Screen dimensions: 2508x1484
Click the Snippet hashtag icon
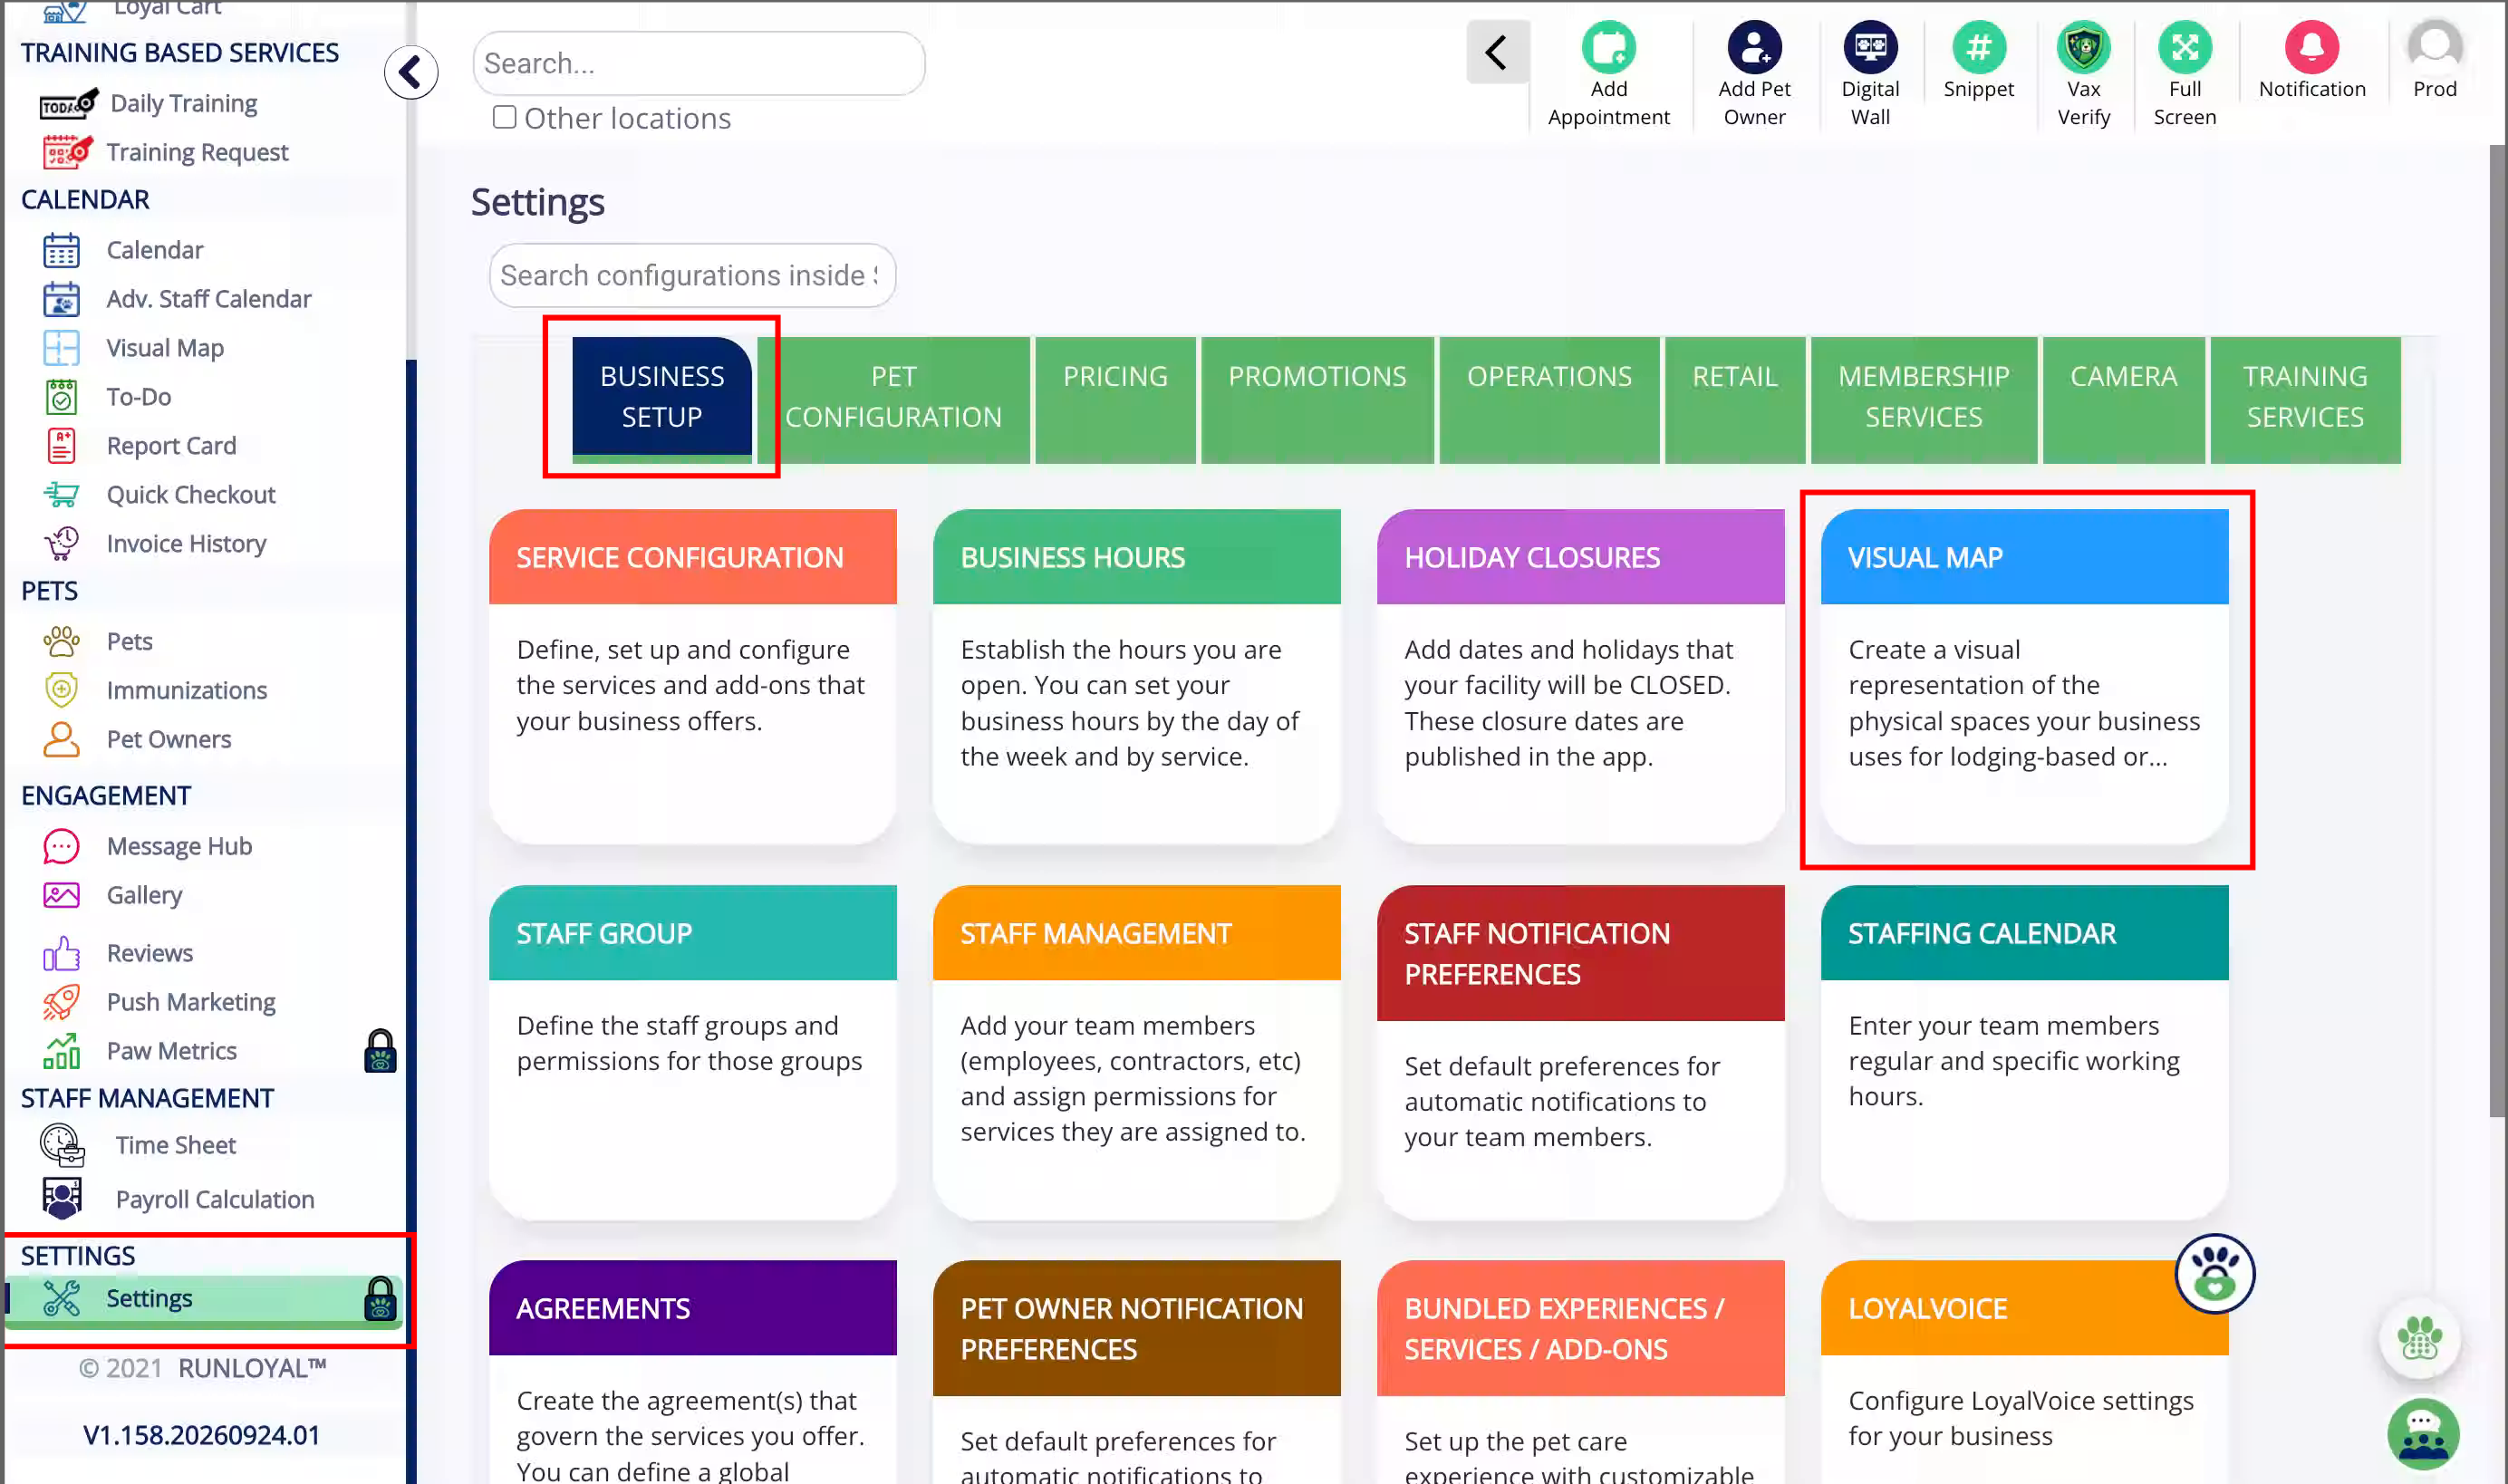pyautogui.click(x=1978, y=47)
